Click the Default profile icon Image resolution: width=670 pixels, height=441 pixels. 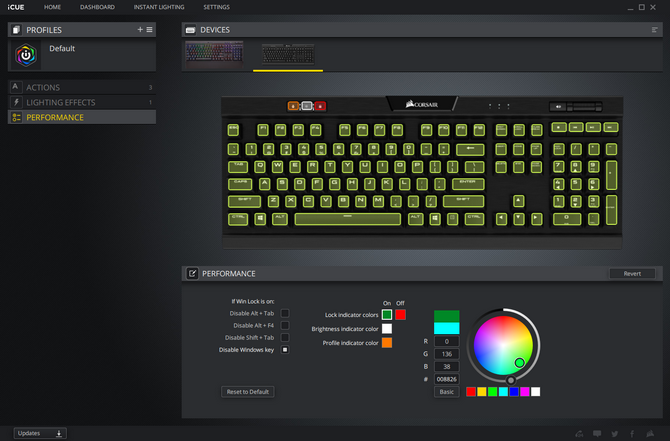tap(26, 55)
